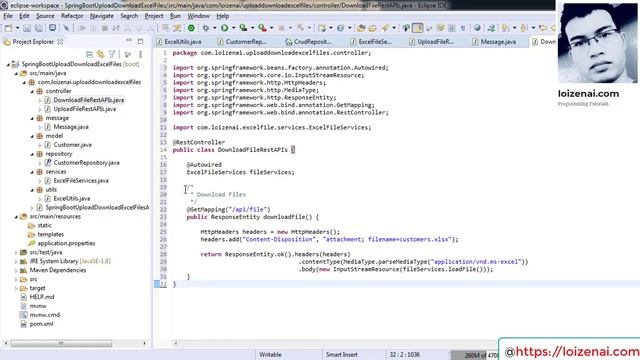This screenshot has width=640, height=360.
Task: Click the Project Explorer horizontal scrollbar
Action: [x=61, y=344]
